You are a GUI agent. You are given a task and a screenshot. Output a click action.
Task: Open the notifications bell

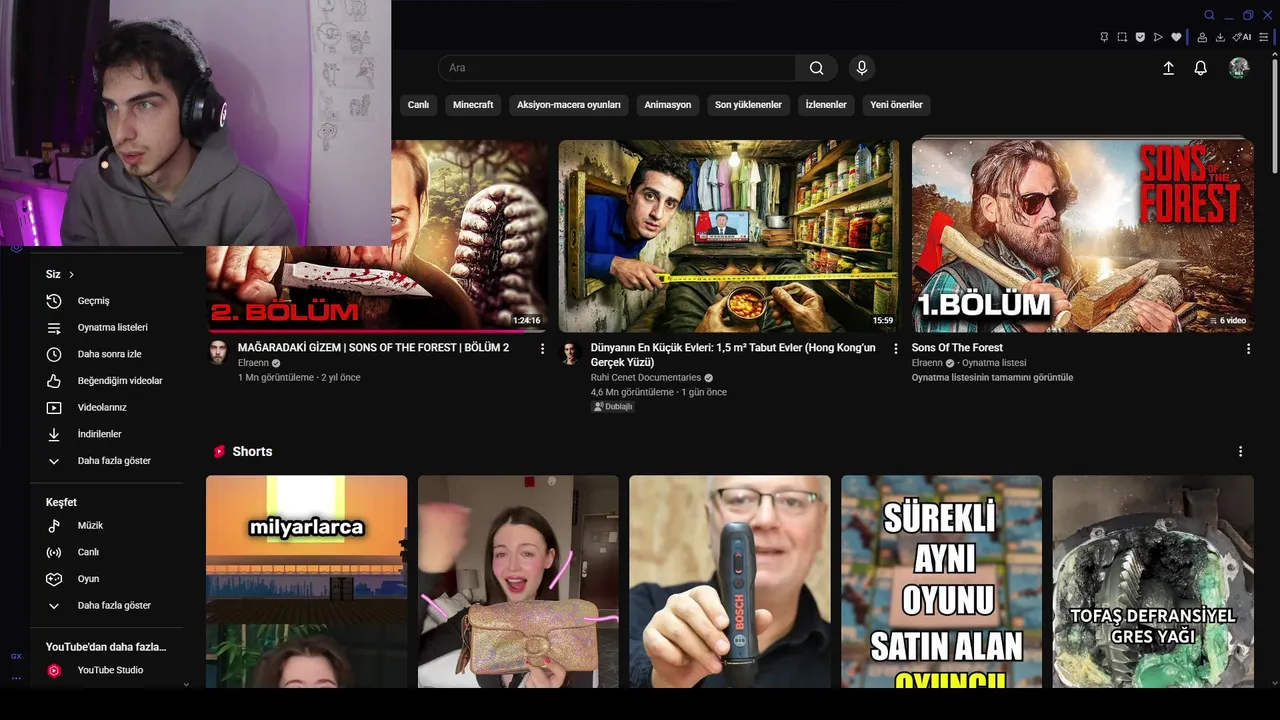tap(1200, 68)
